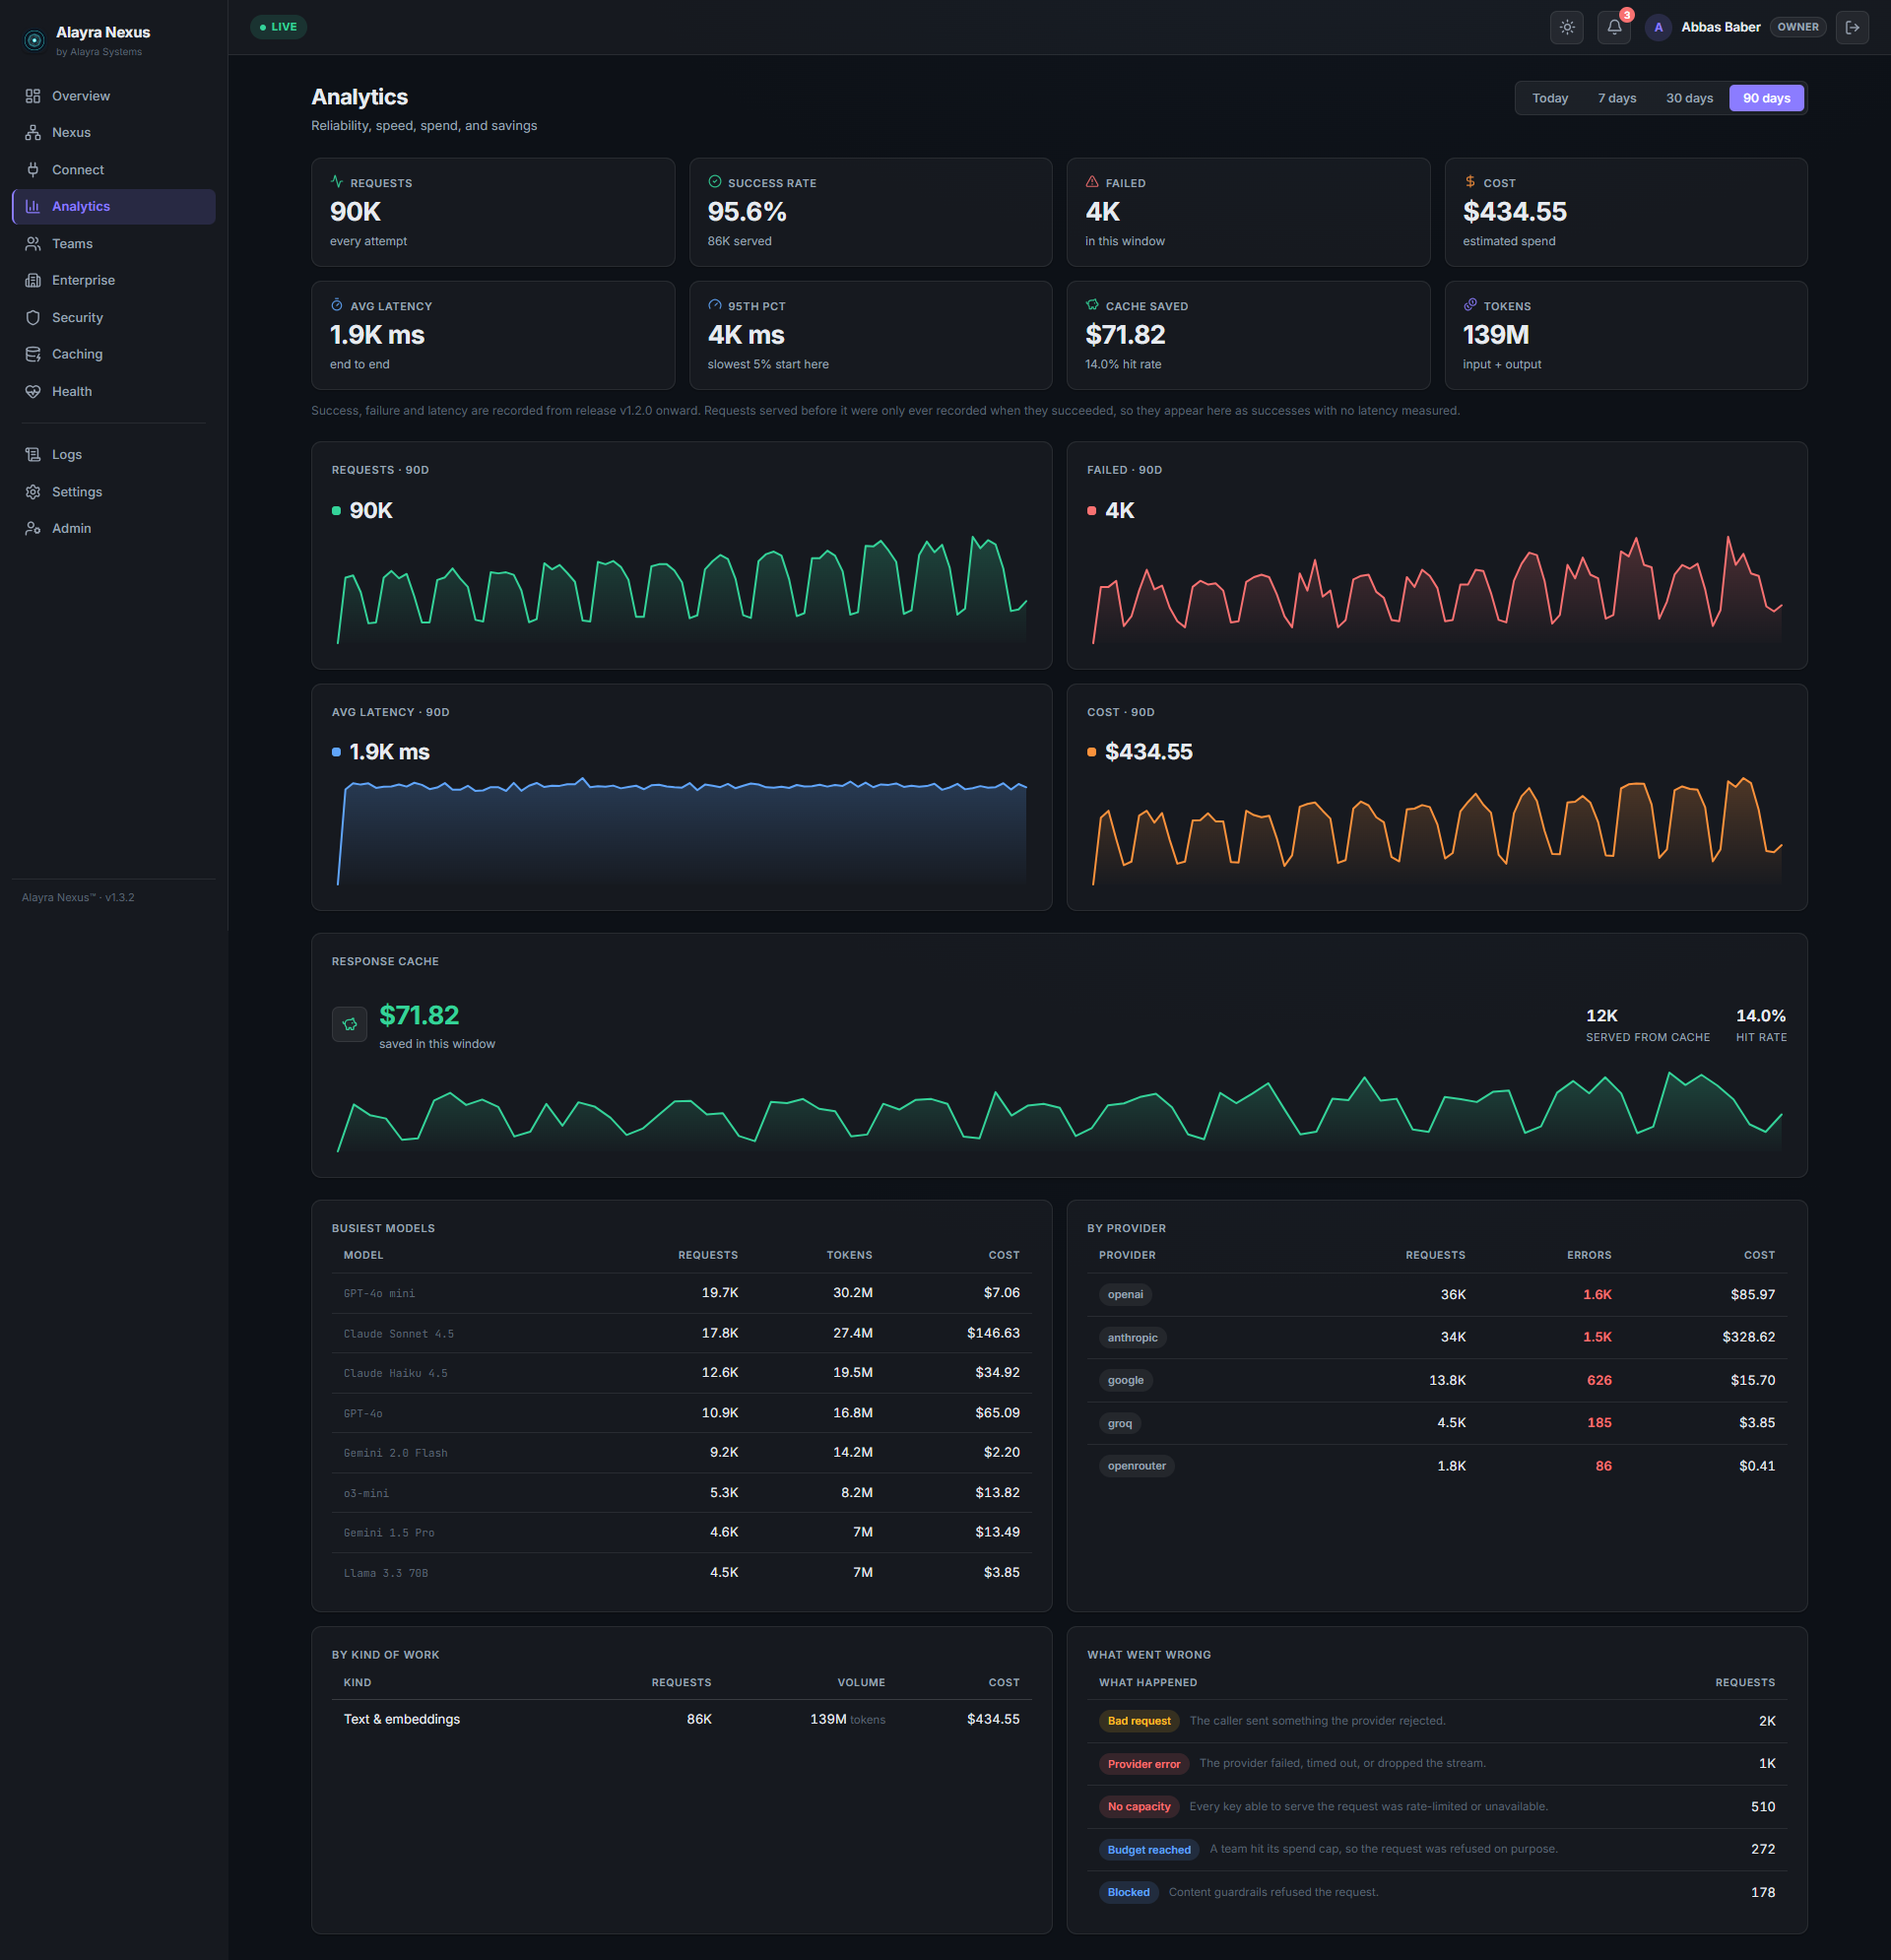The height and width of the screenshot is (1960, 1891).
Task: Click the LIVE status badge
Action: coord(278,27)
